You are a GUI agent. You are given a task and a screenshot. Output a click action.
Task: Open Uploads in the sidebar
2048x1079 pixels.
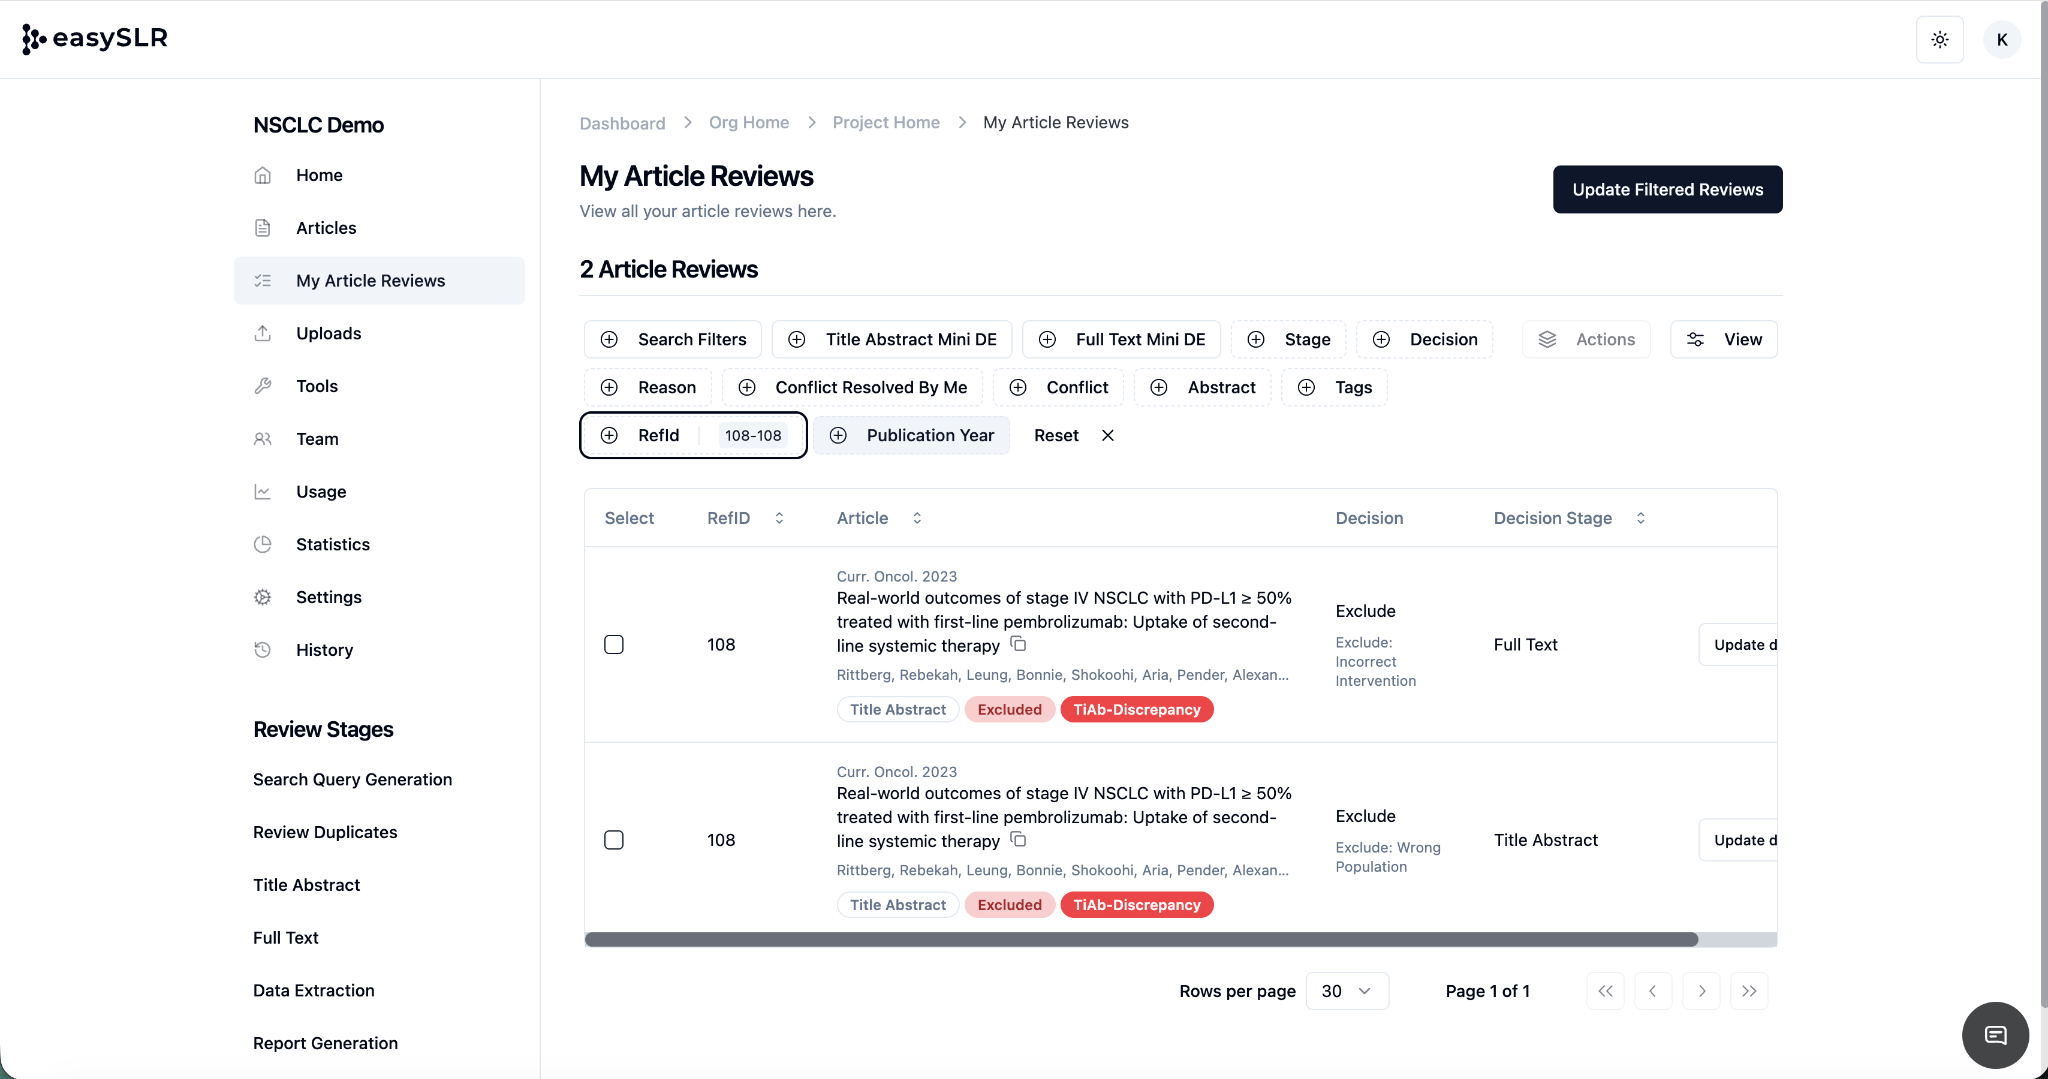328,333
